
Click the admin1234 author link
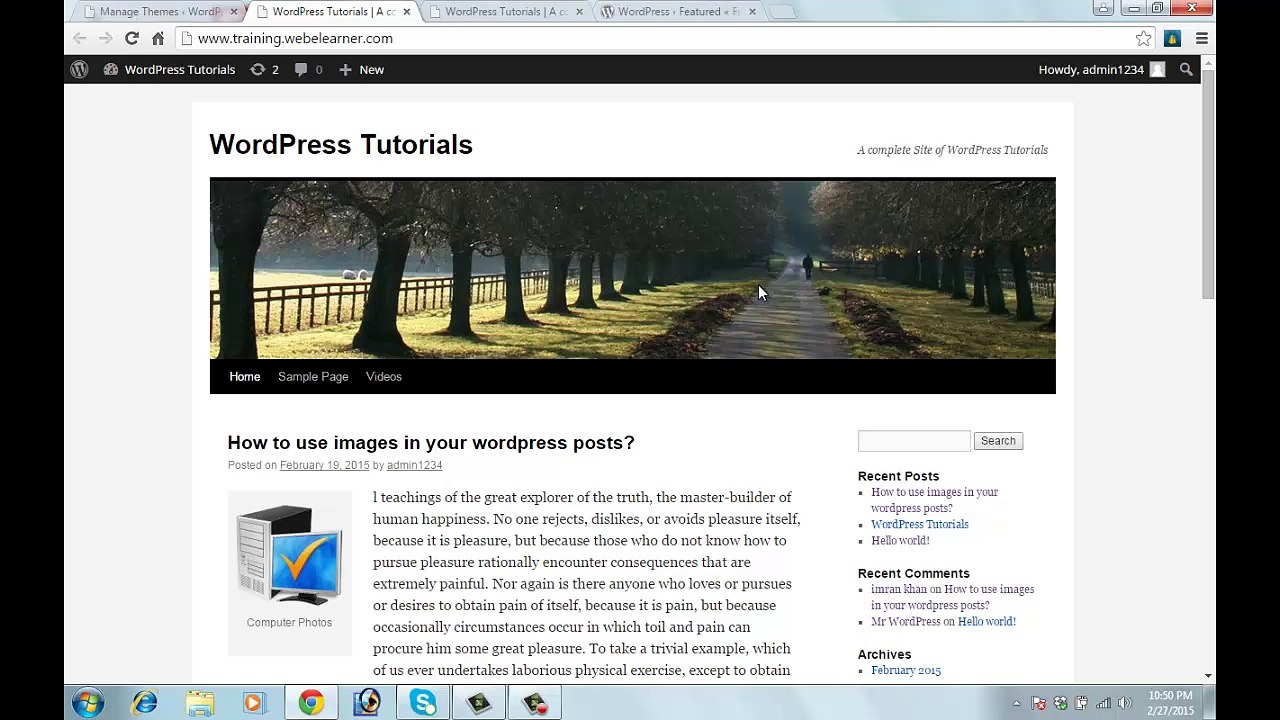click(x=414, y=465)
